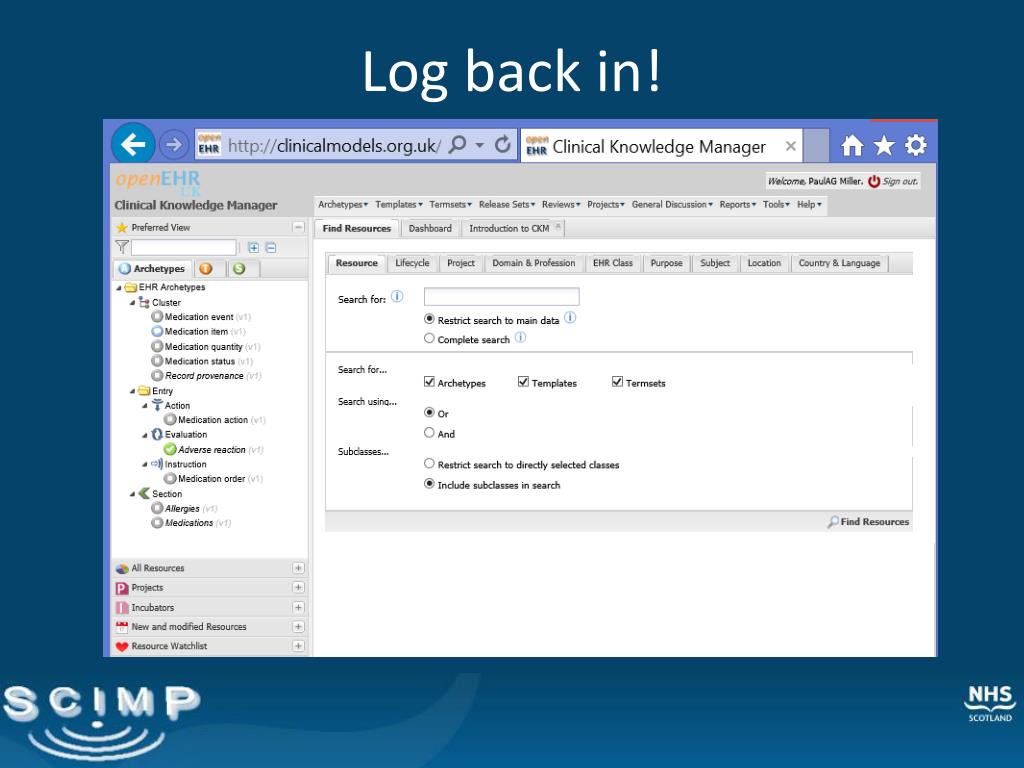Click the Incubators pink icon
Image resolution: width=1024 pixels, height=768 pixels.
[x=121, y=607]
